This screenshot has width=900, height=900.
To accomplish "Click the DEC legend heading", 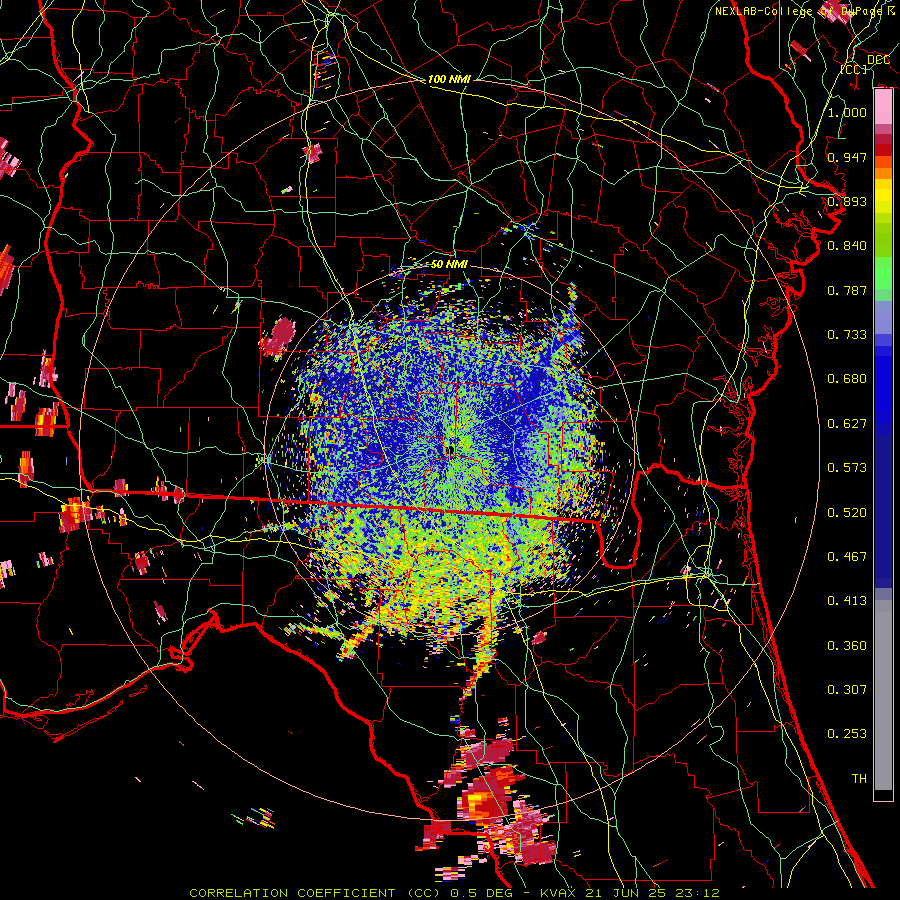I will pyautogui.click(x=878, y=60).
